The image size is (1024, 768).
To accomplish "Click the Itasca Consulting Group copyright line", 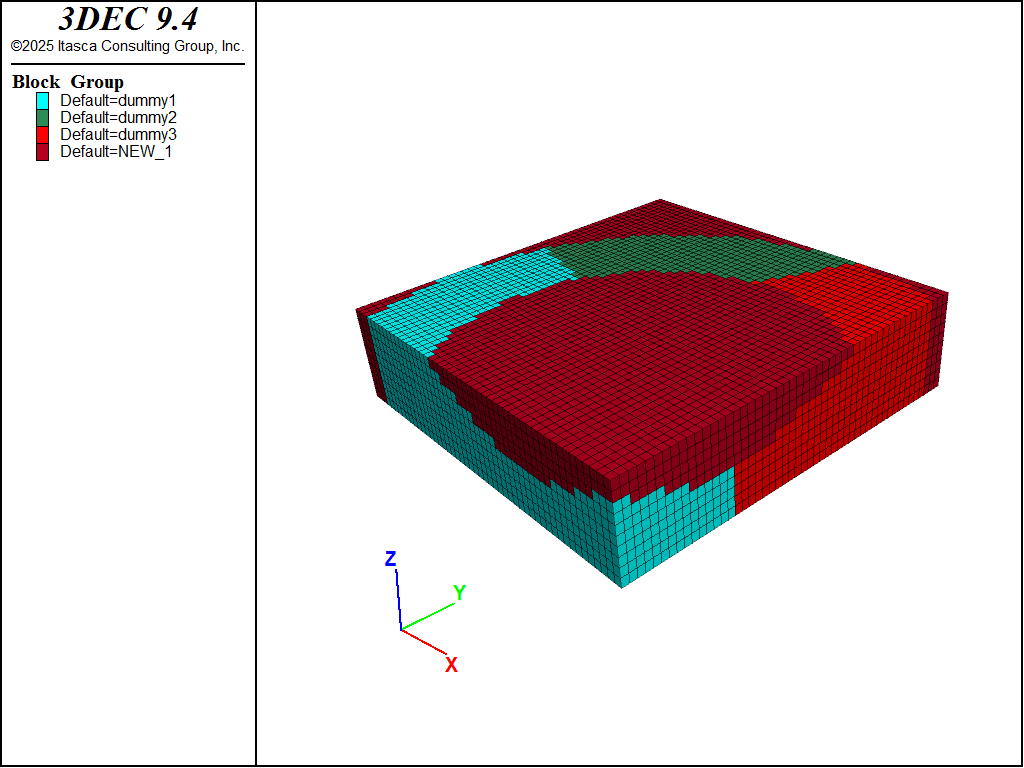I will [x=127, y=46].
